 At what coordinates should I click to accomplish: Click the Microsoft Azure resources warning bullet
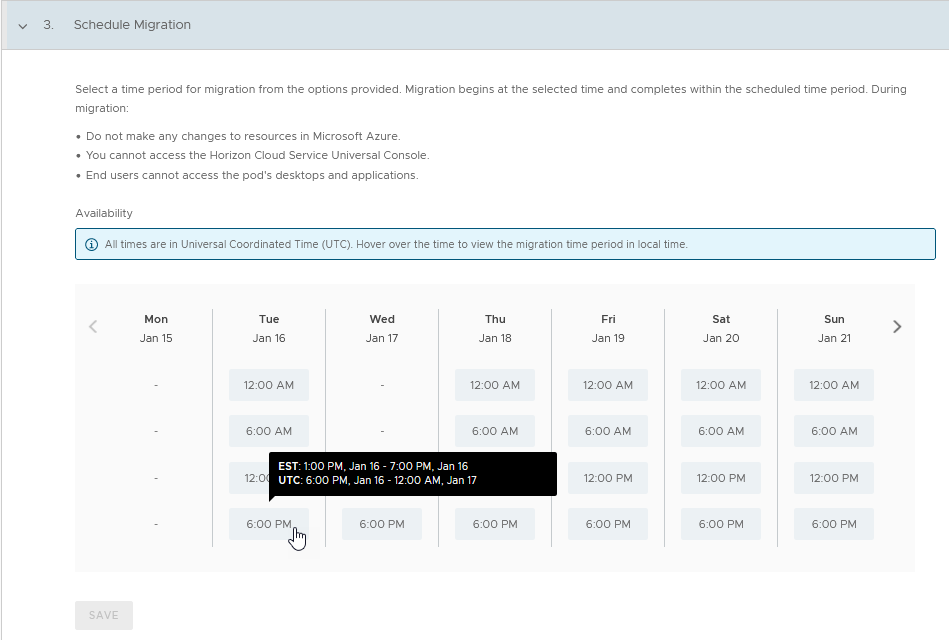243,136
